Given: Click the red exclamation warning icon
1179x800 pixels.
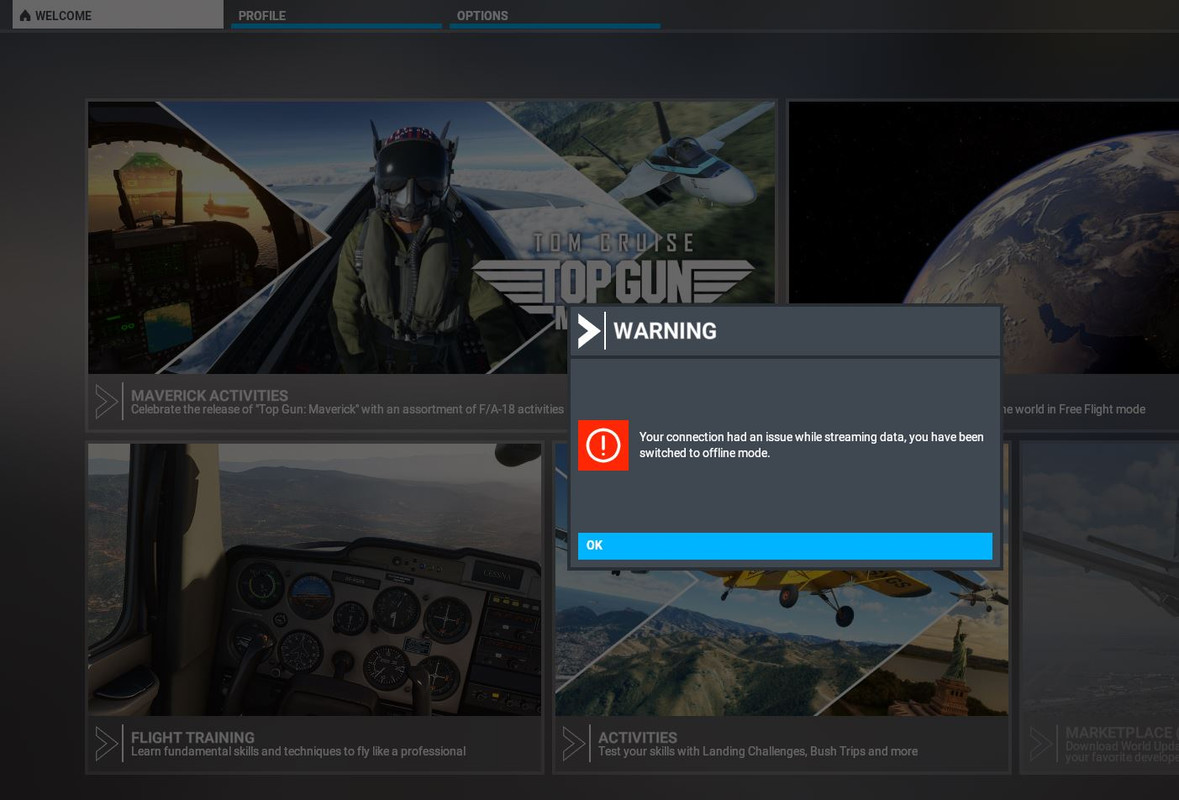Looking at the screenshot, I should [603, 445].
